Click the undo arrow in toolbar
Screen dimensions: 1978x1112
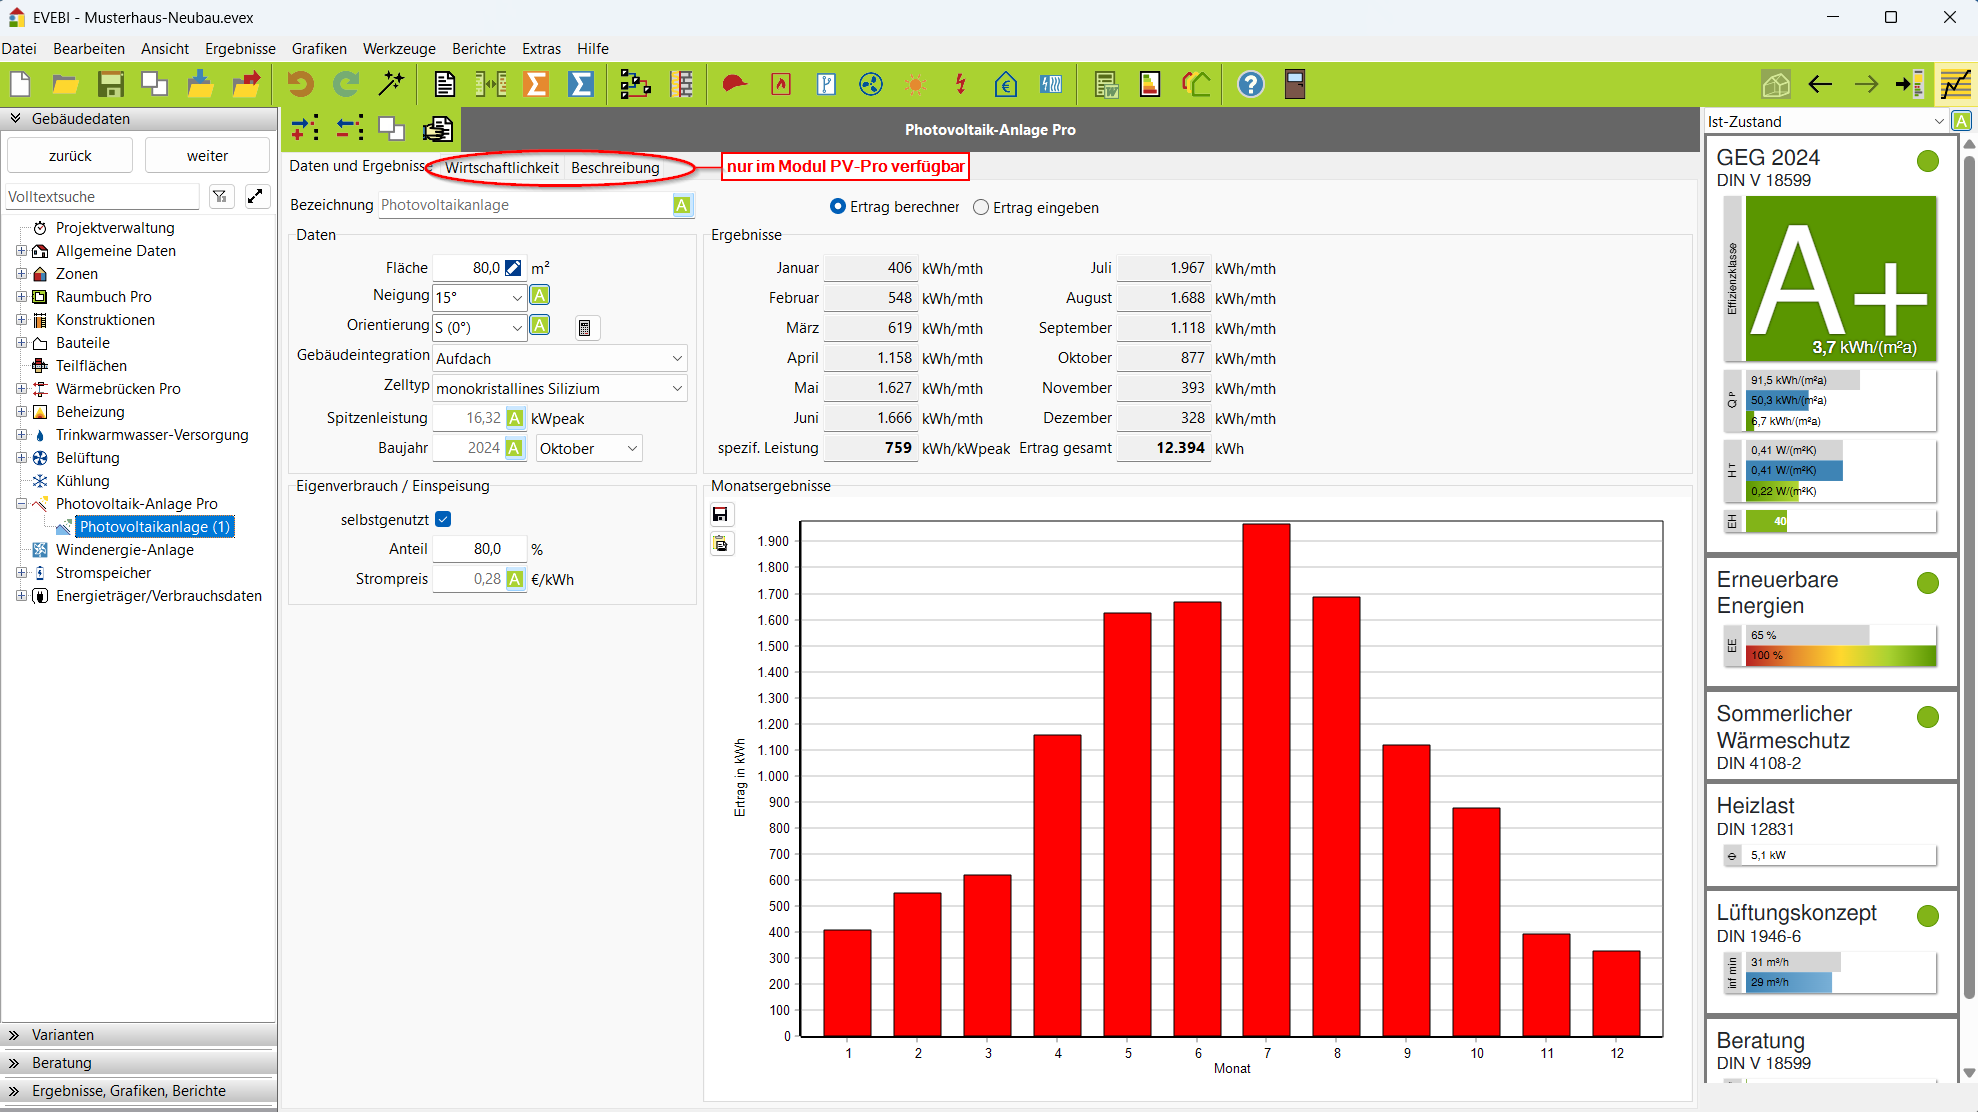300,85
